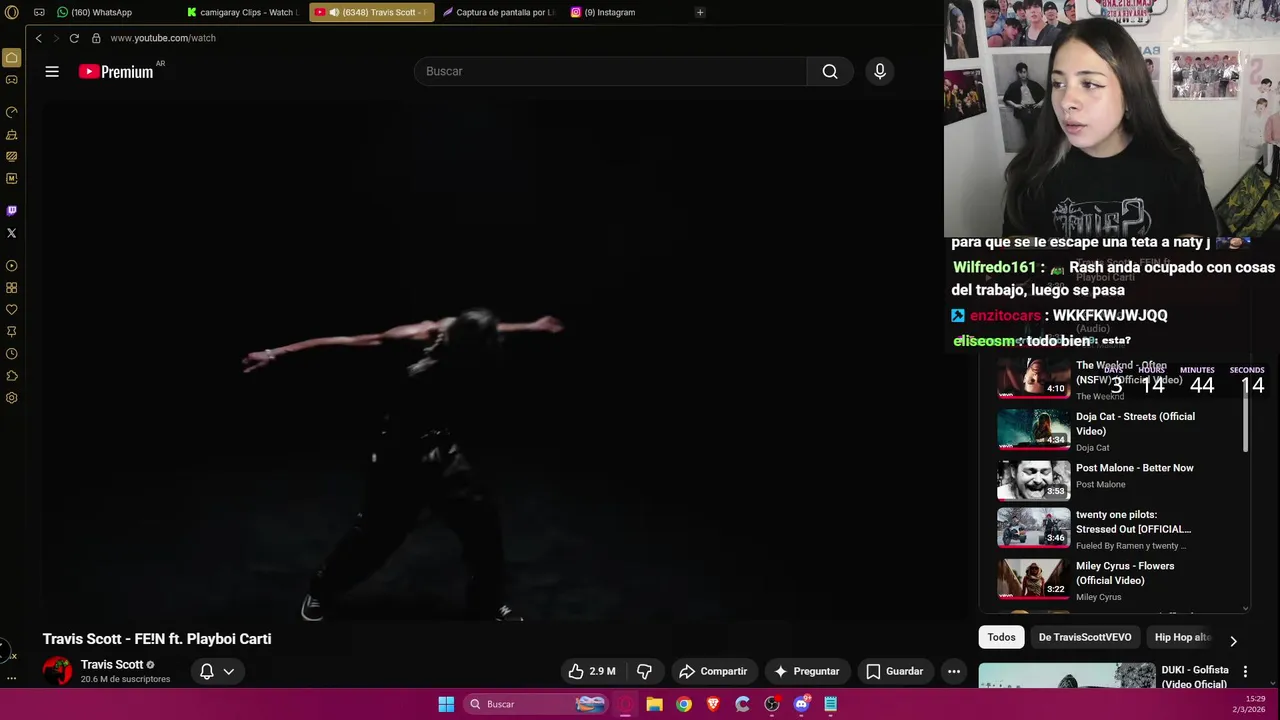This screenshot has width=1280, height=720.
Task: Open DUKI Golfista video title
Action: click(1195, 677)
